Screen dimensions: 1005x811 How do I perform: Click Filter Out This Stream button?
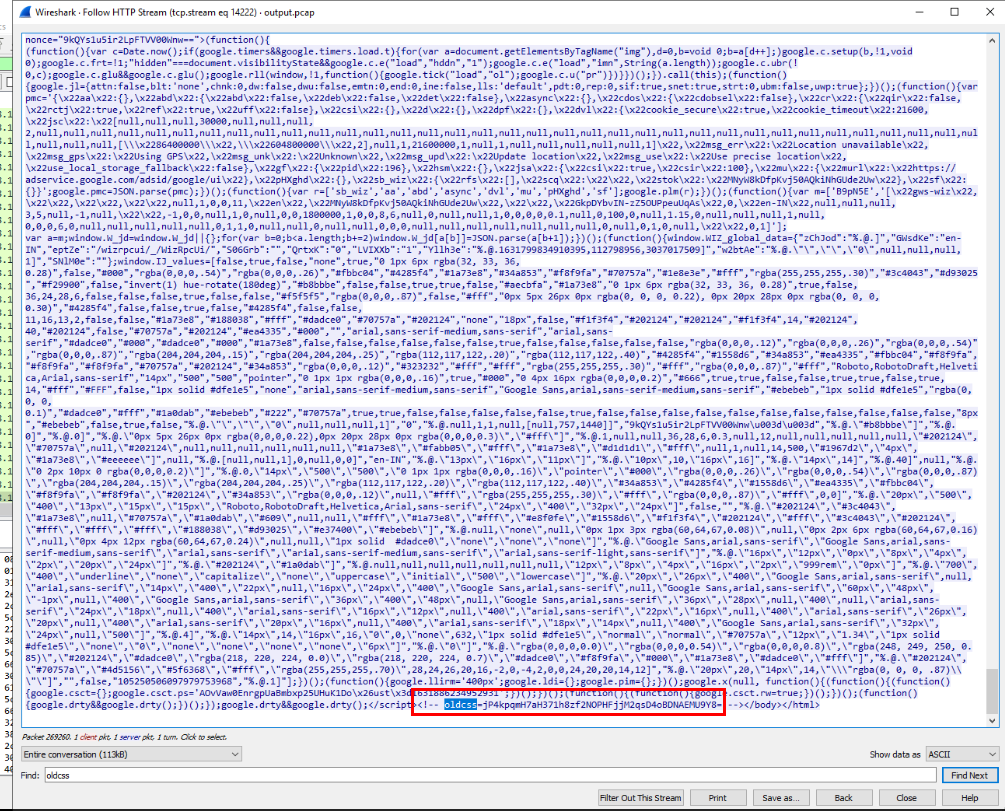pyautogui.click(x=640, y=798)
